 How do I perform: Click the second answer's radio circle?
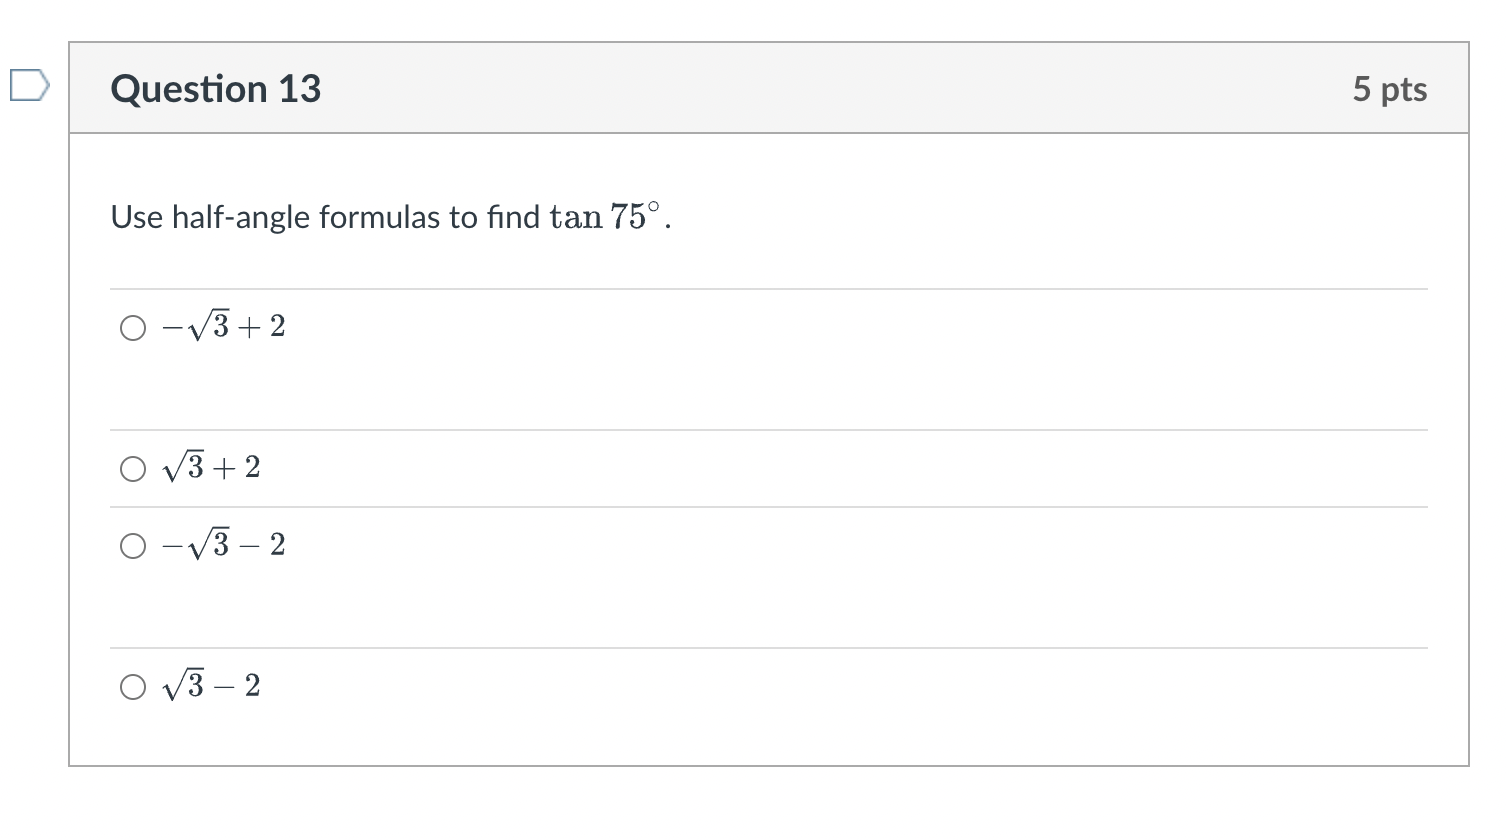[x=131, y=467]
